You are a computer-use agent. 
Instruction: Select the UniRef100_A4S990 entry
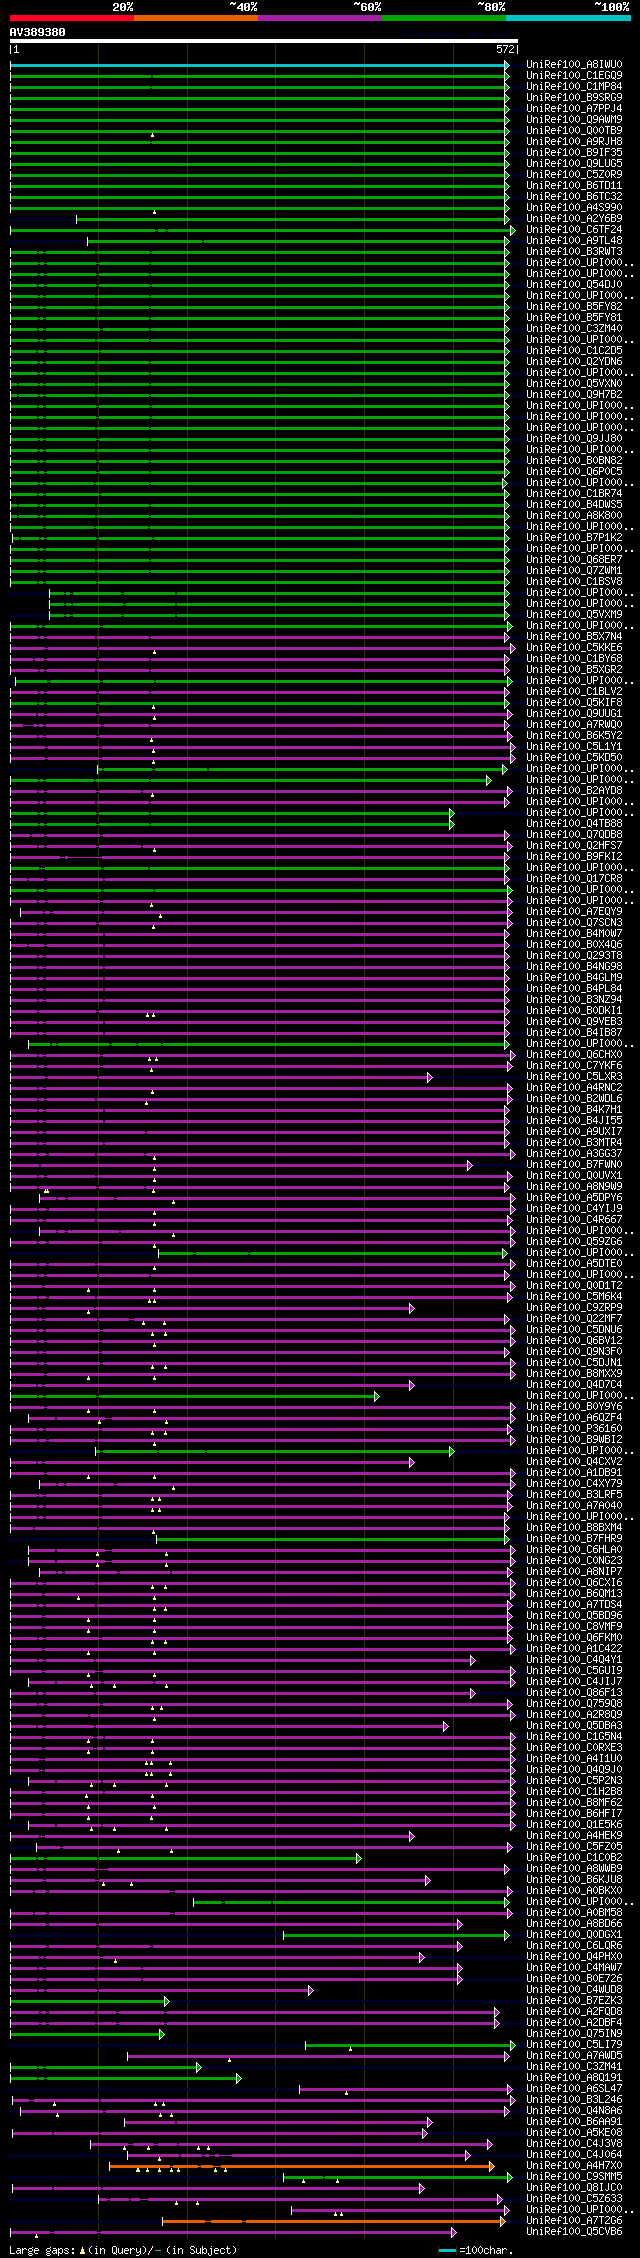pos(574,208)
